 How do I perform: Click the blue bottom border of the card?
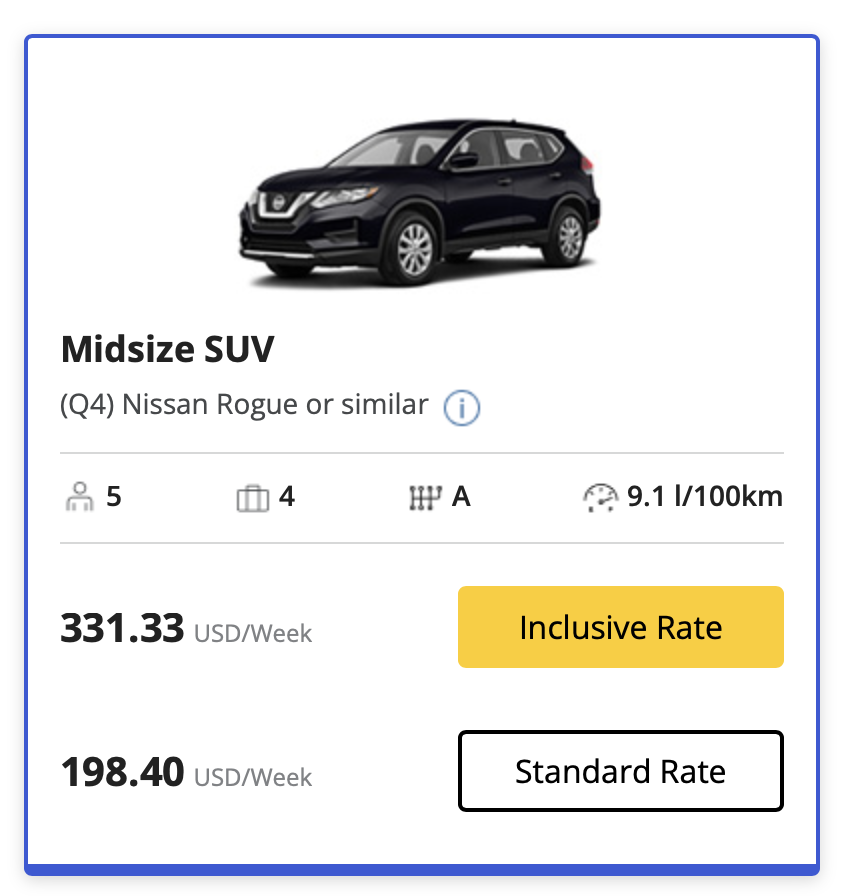(x=421, y=868)
